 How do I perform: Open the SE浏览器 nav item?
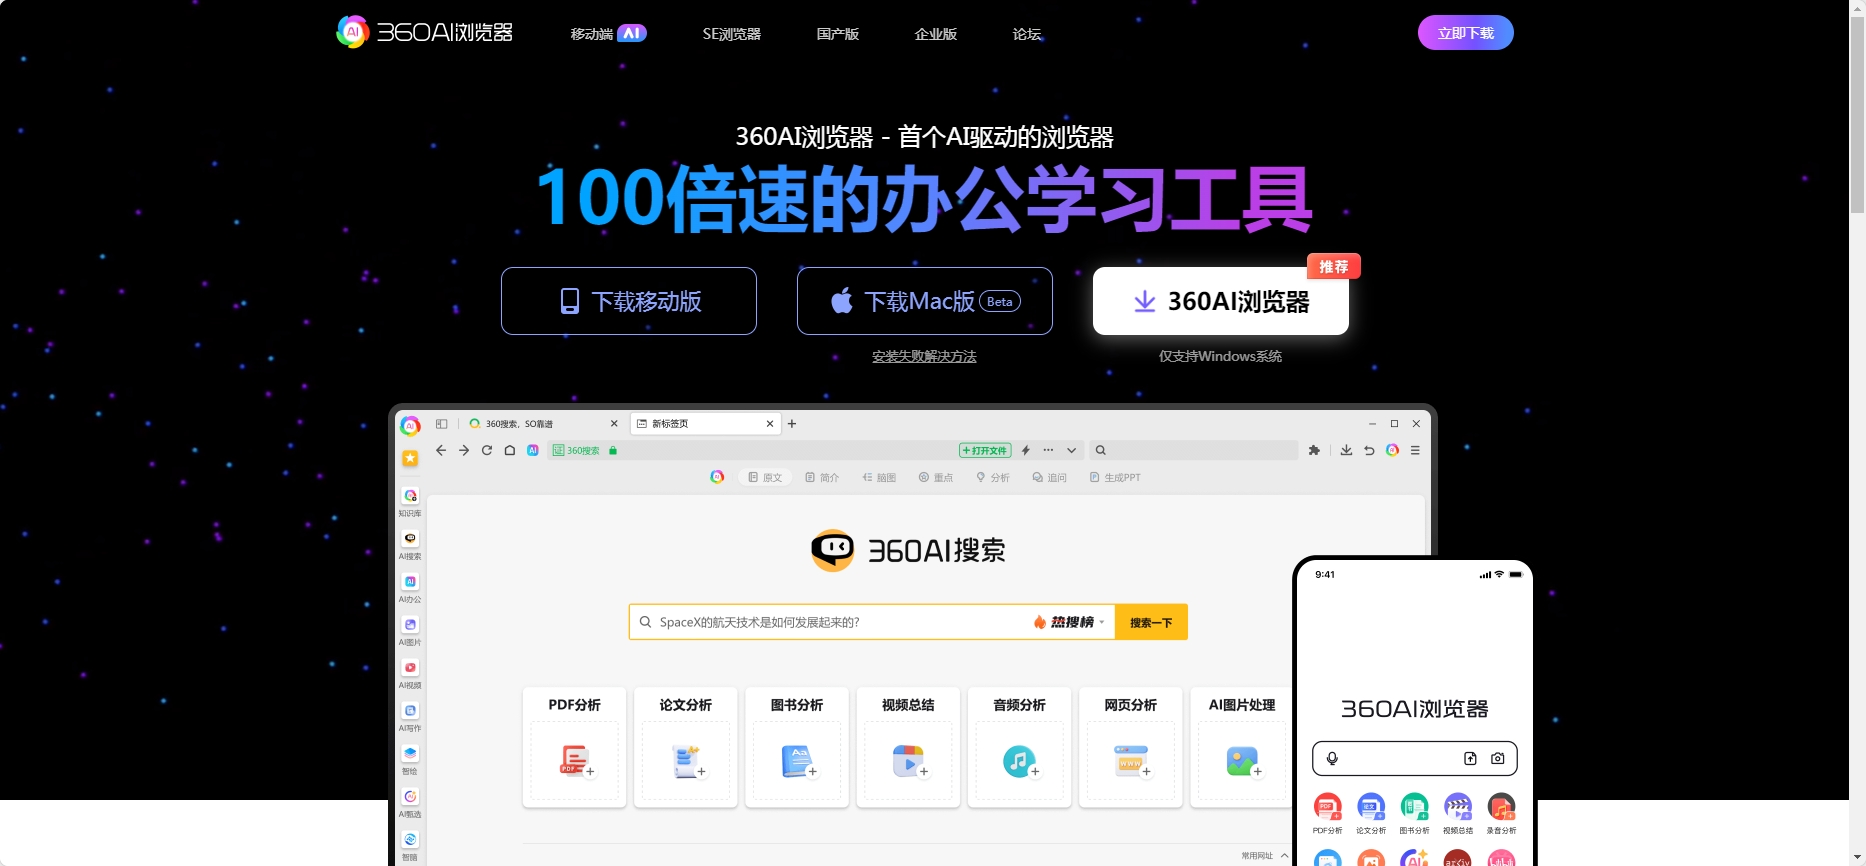(731, 34)
